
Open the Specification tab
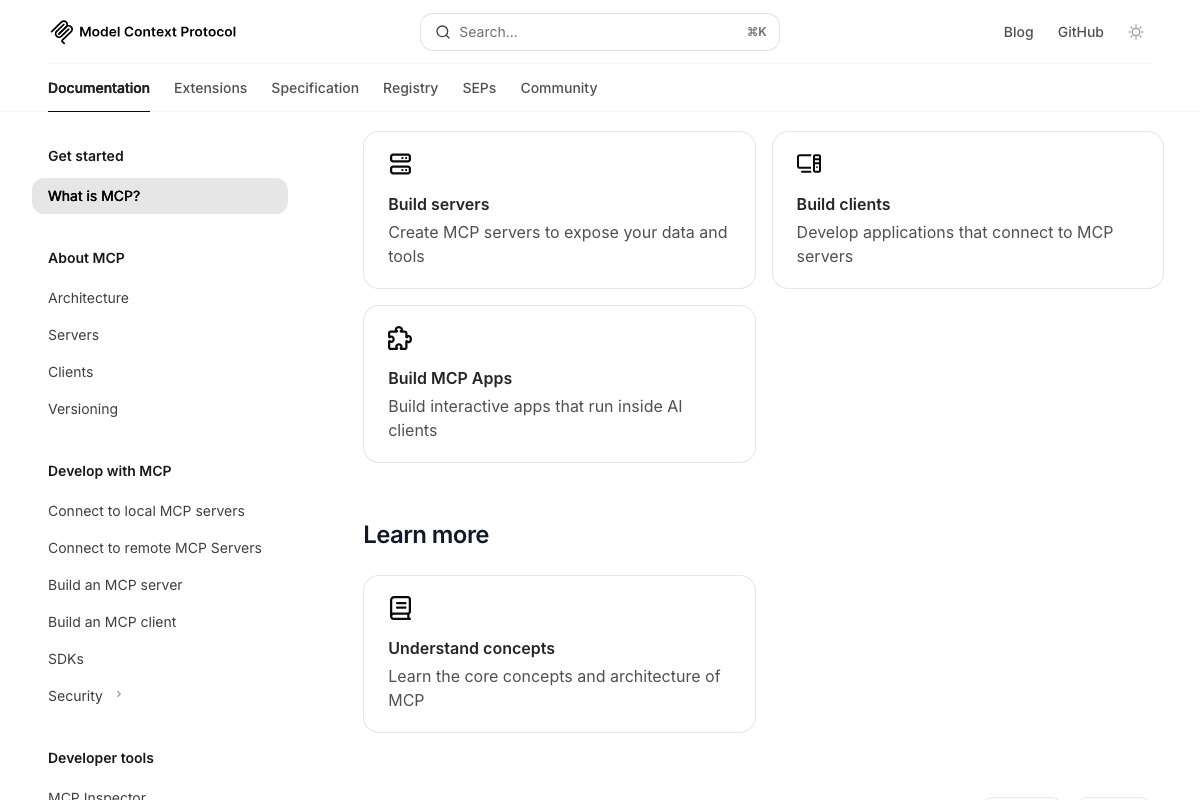click(x=315, y=88)
